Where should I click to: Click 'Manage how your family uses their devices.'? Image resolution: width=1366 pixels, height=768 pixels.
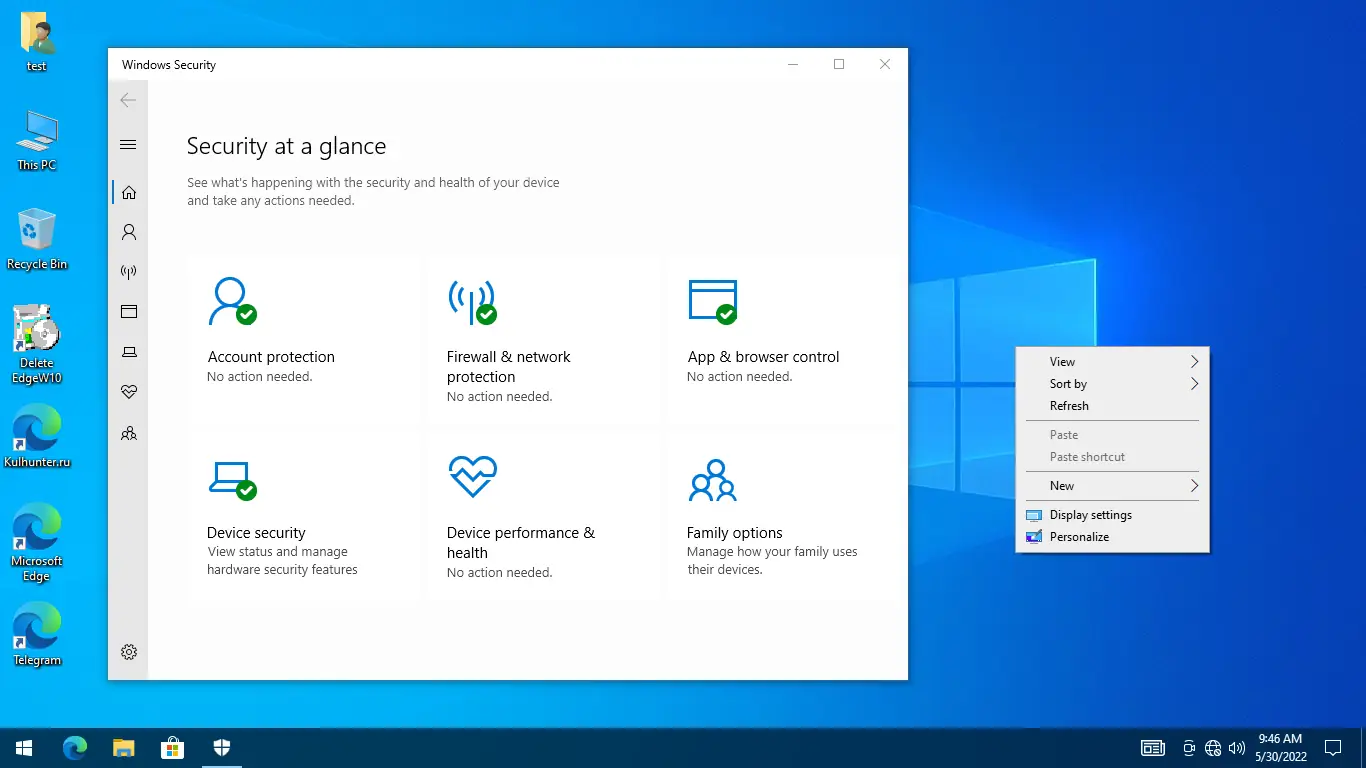pyautogui.click(x=772, y=561)
